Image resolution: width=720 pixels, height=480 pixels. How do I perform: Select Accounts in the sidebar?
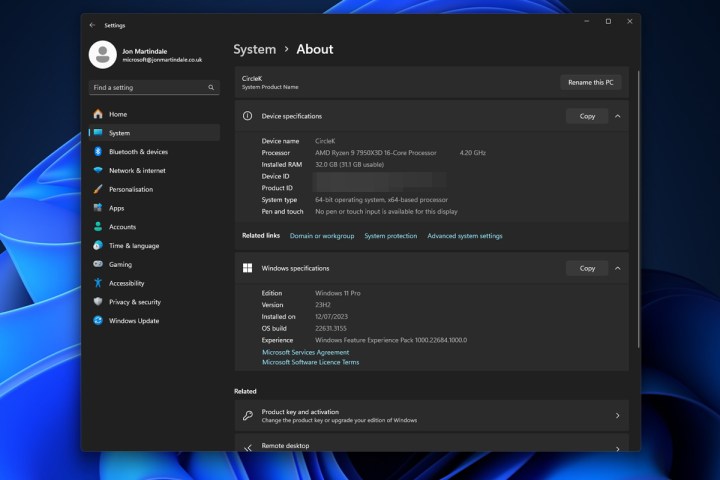122,227
